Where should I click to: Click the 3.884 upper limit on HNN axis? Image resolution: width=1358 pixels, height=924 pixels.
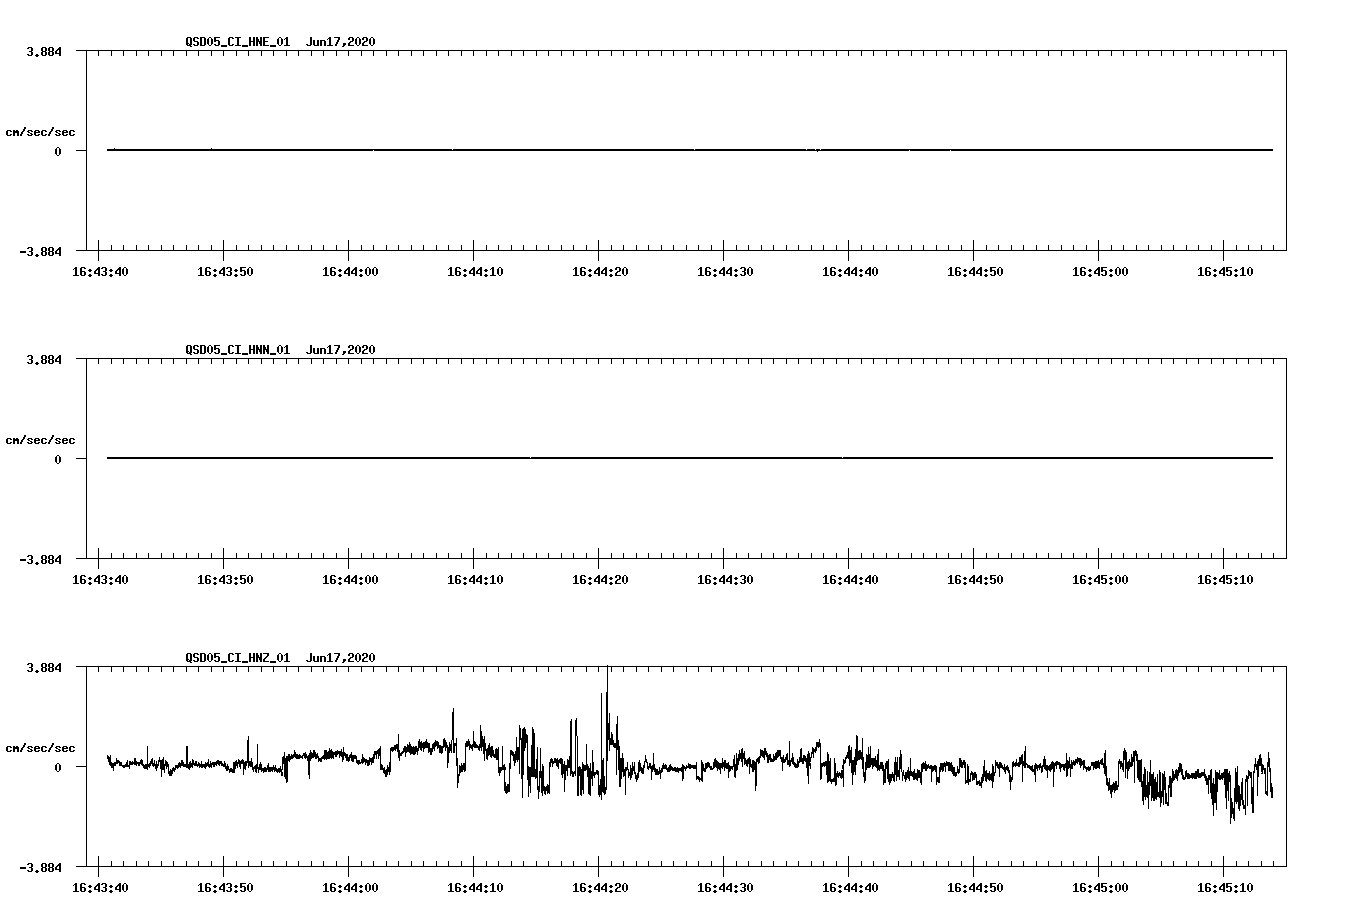pos(45,359)
